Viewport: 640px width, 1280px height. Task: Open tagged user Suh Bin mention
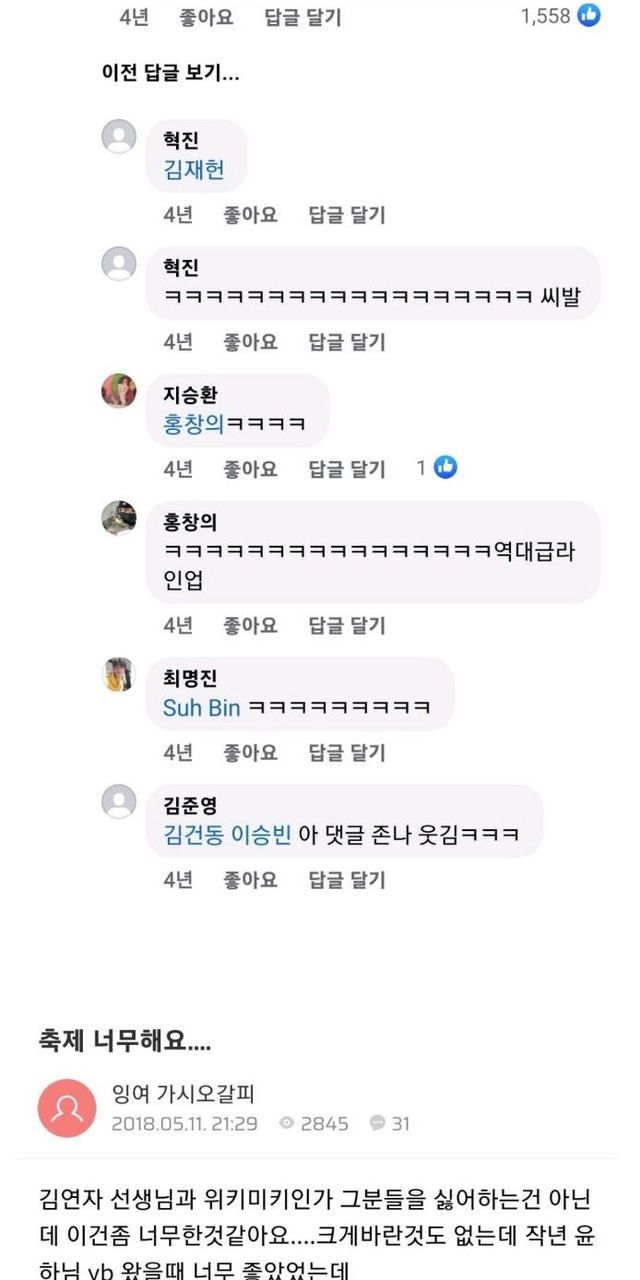tap(201, 707)
